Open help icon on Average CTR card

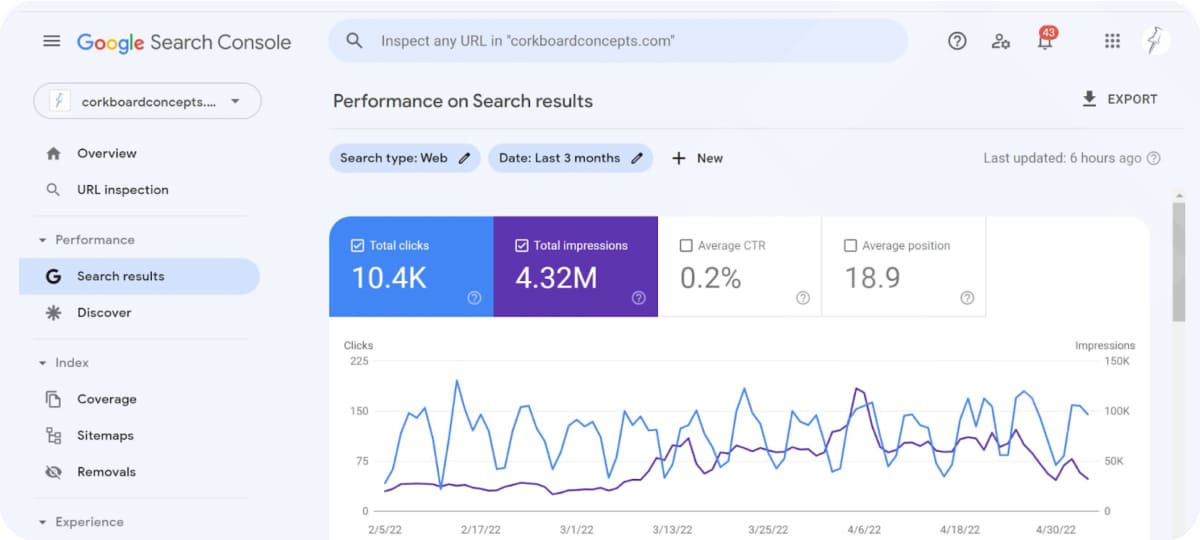coord(803,298)
